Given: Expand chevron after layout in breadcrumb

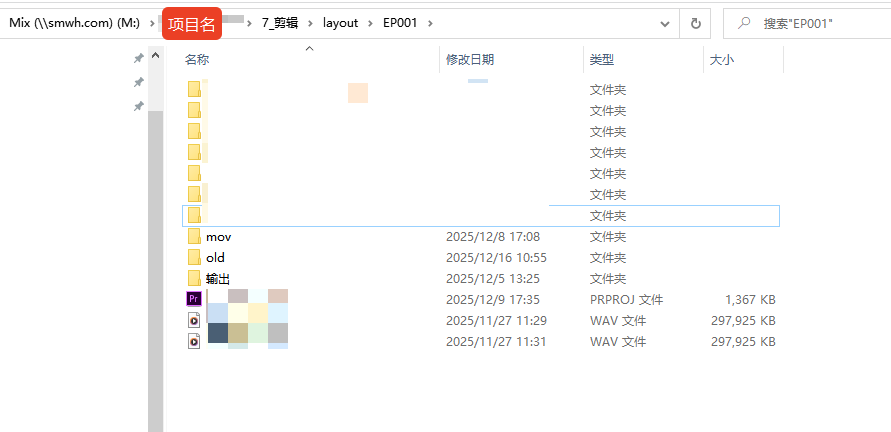Looking at the screenshot, I should (x=370, y=23).
